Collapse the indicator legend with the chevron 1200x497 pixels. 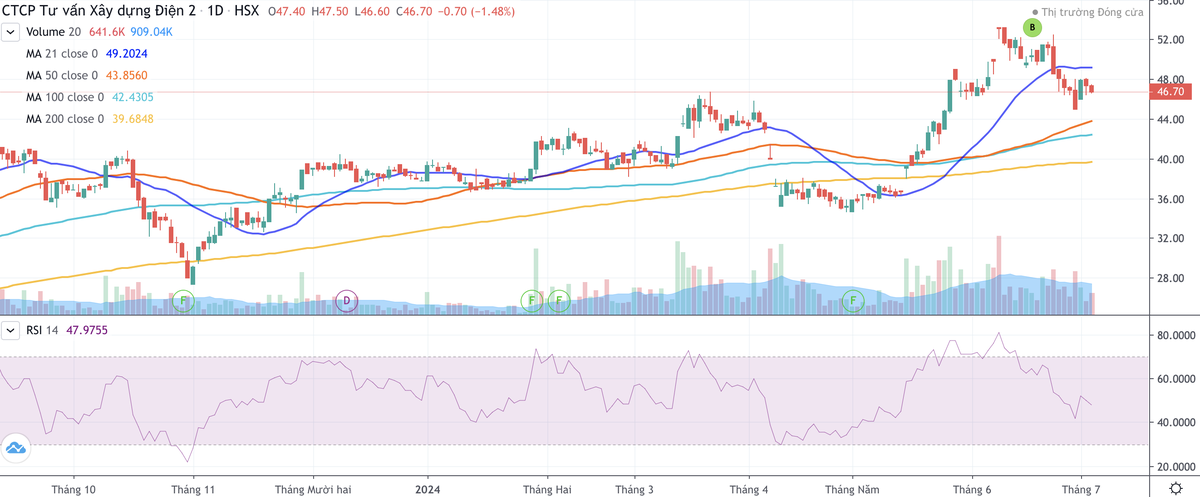point(11,32)
